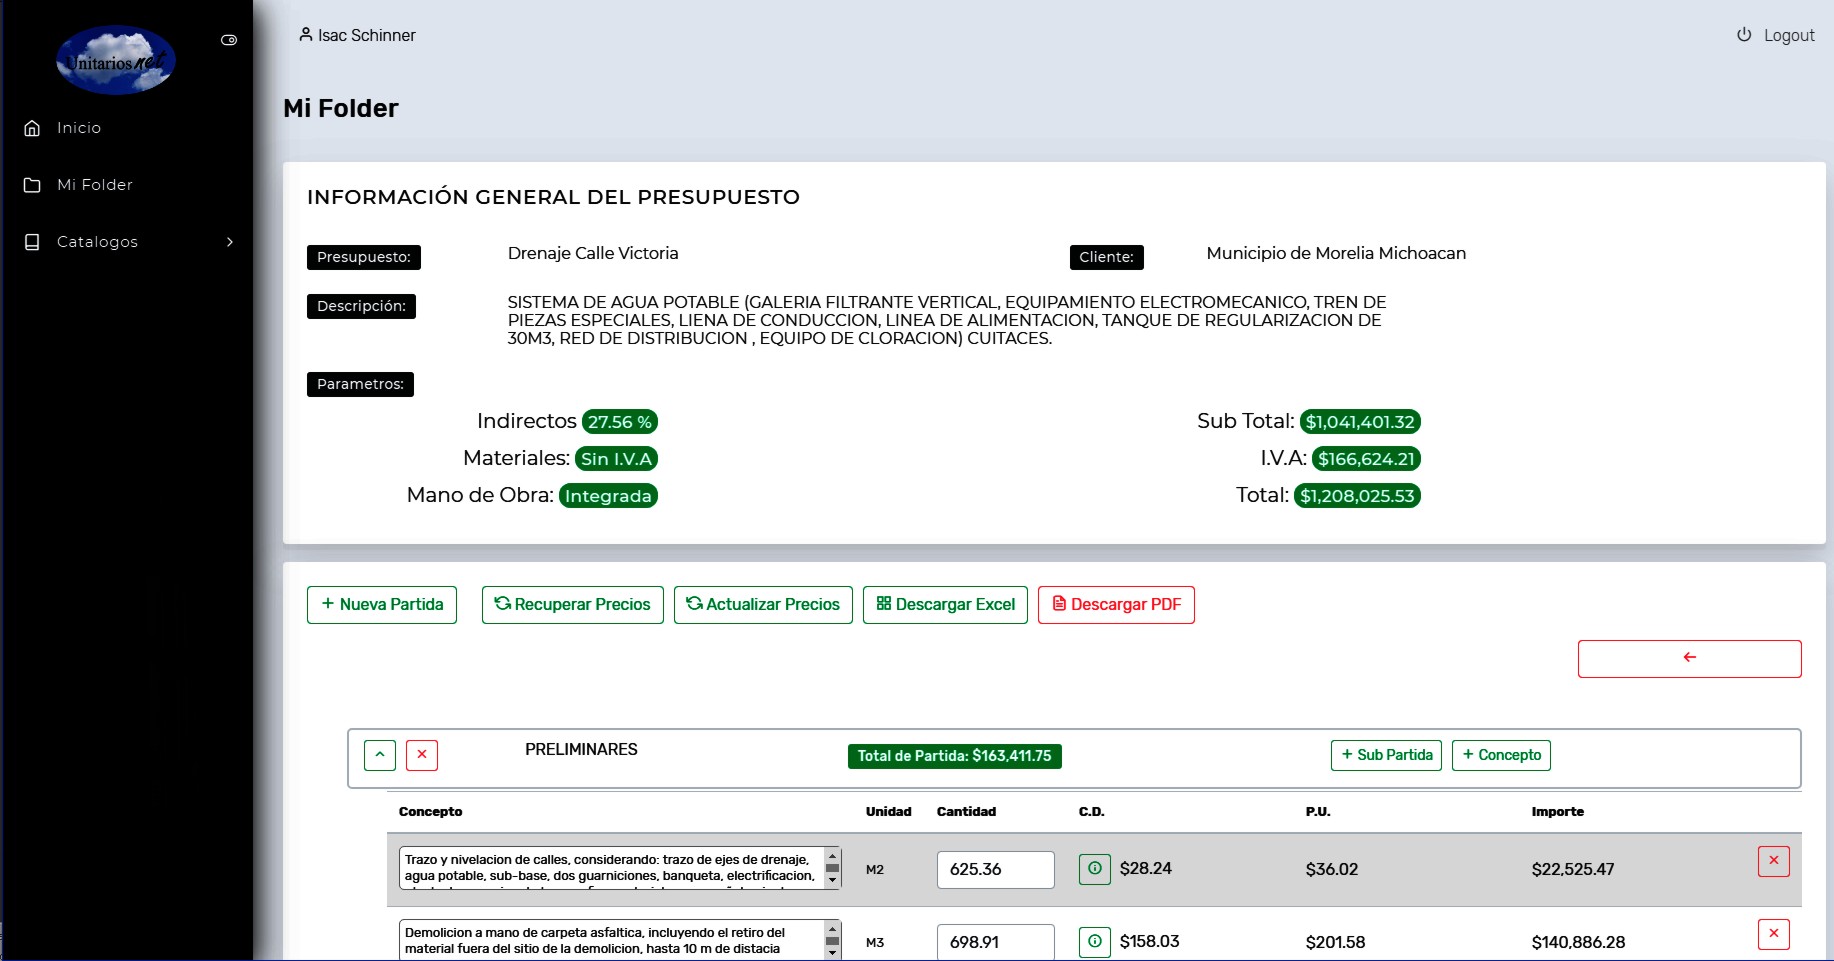Click the user icon beside Isac Schinner
Image resolution: width=1834 pixels, height=961 pixels.
306,34
